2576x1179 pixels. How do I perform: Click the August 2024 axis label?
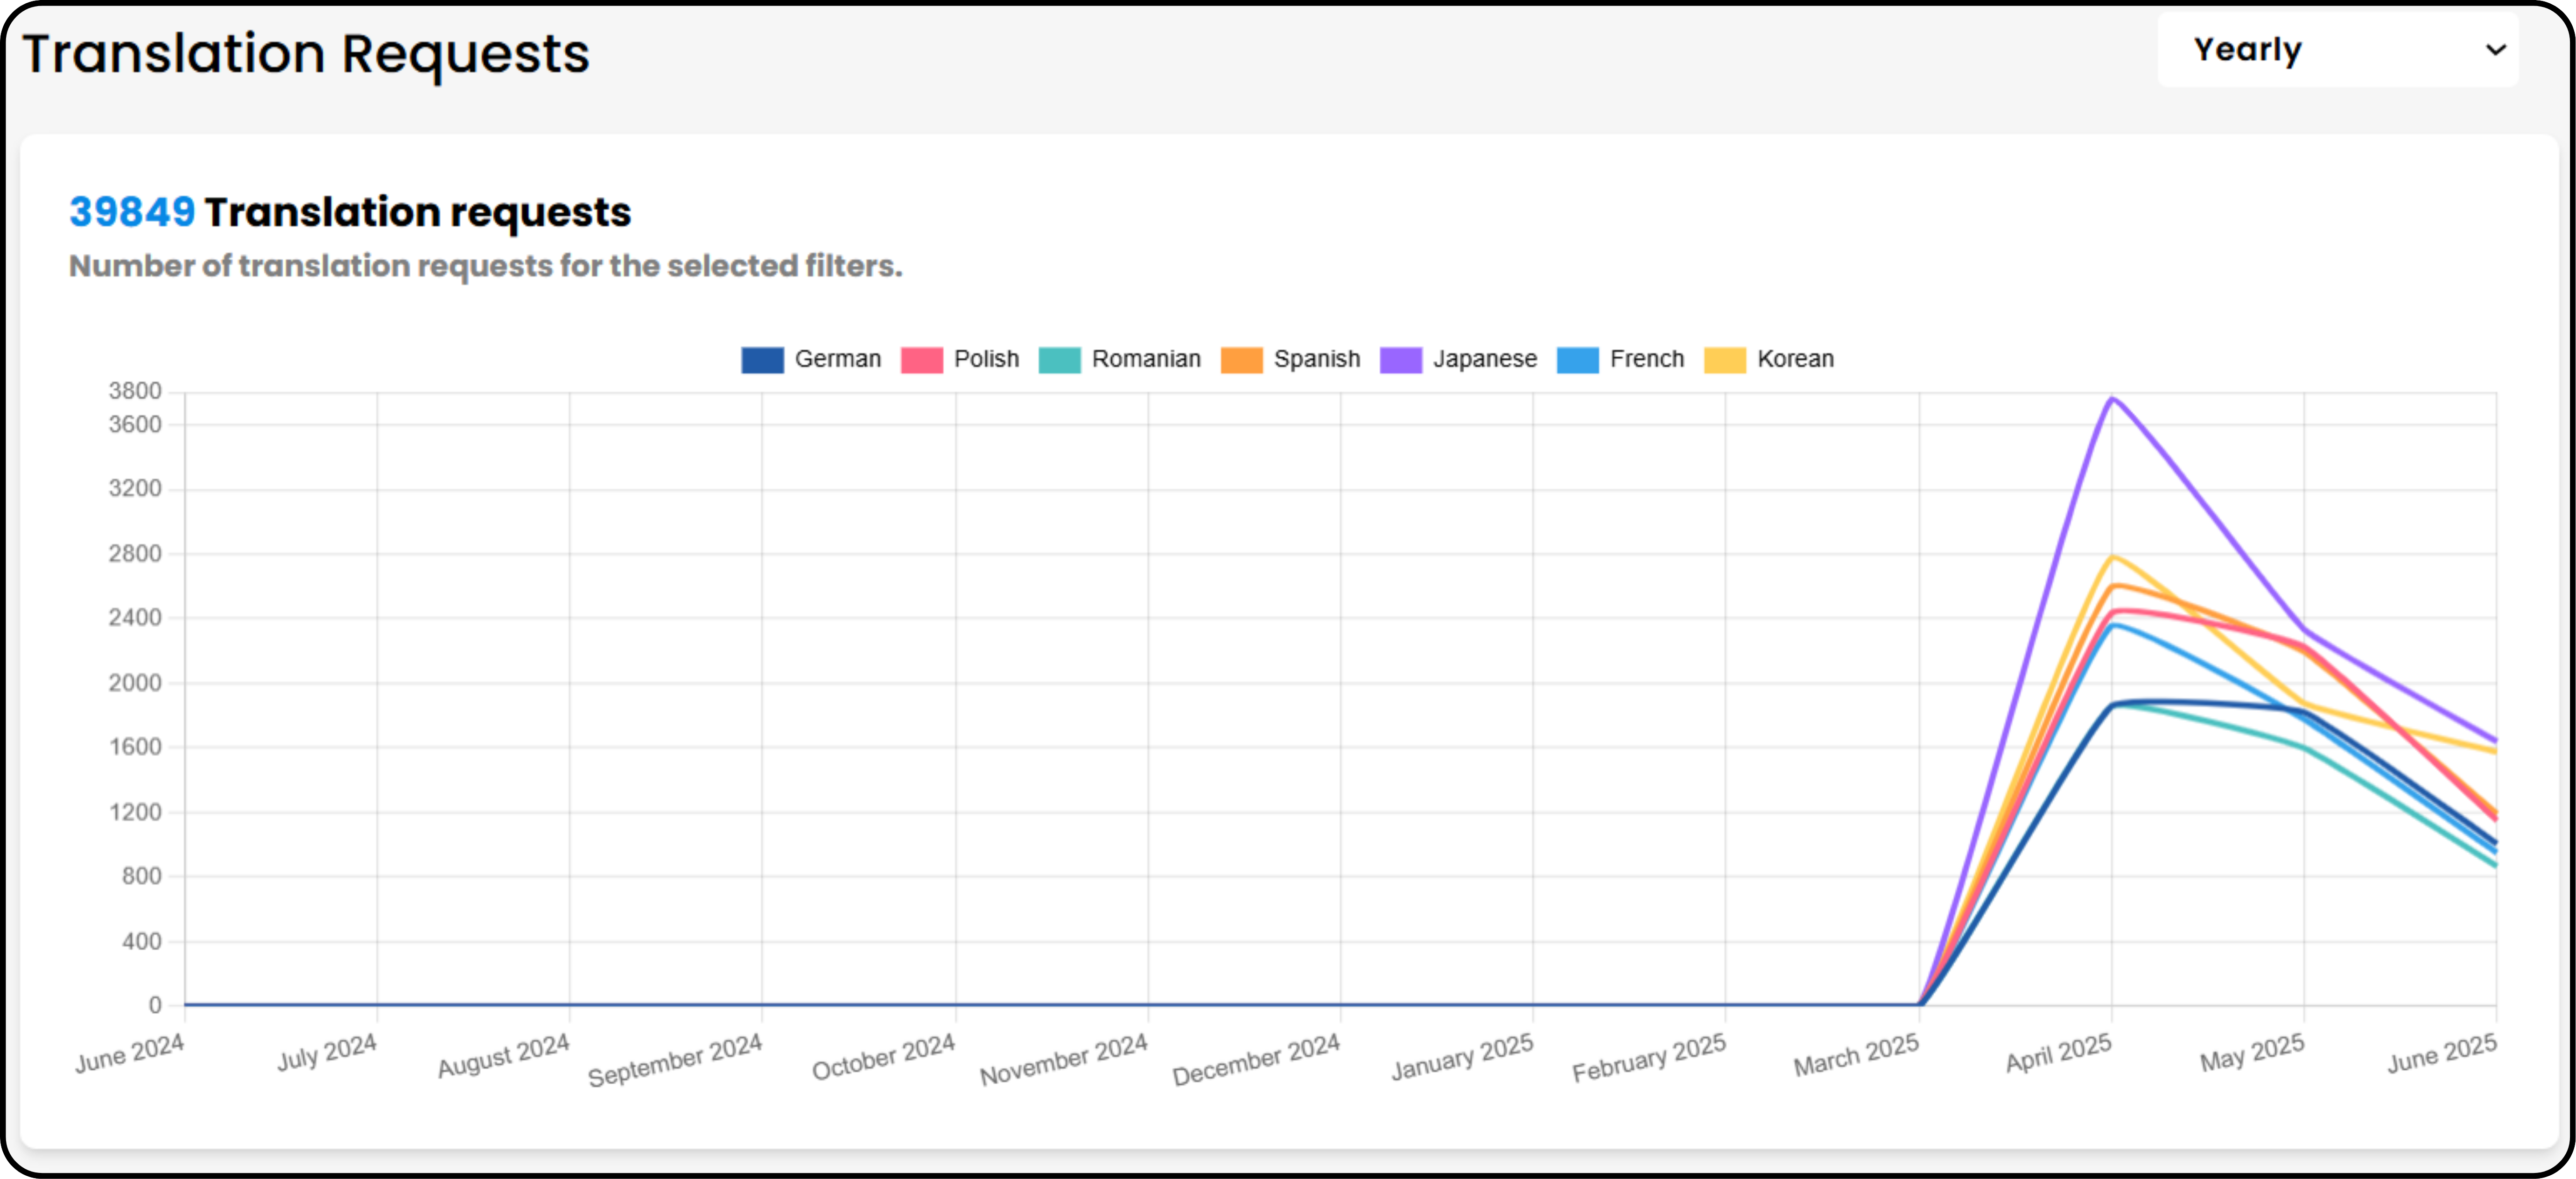(x=503, y=1057)
